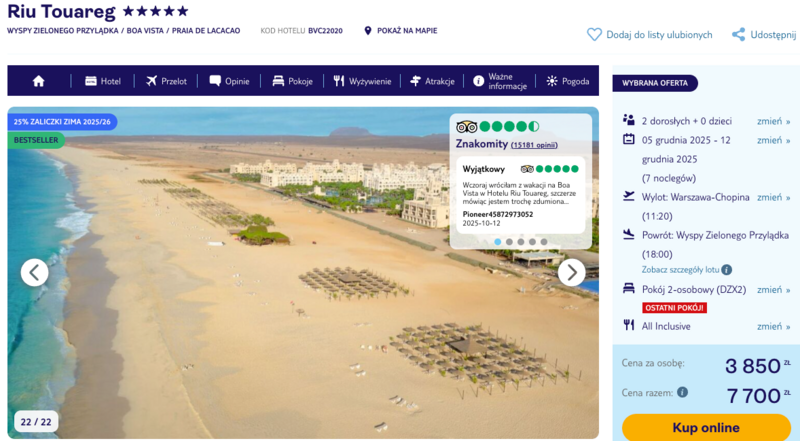Expand zmień for All Inclusive board
Screen dimensions: 800x441
773,326
